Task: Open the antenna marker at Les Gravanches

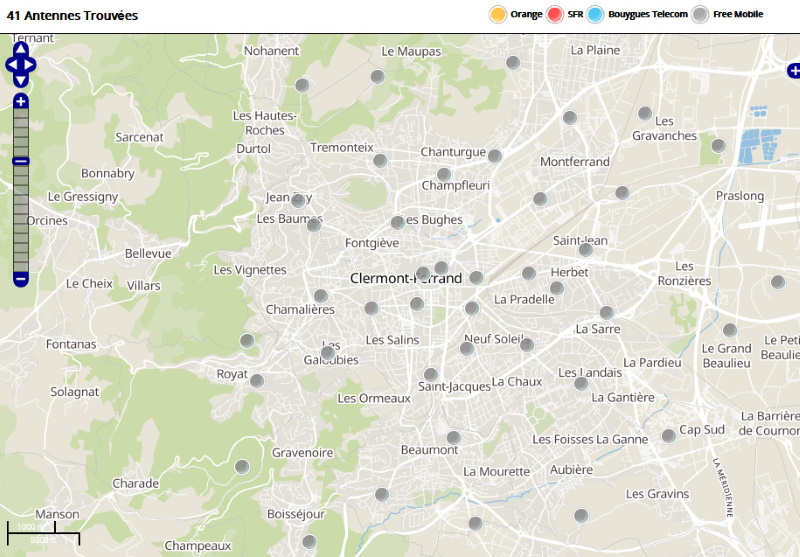Action: 645,113
